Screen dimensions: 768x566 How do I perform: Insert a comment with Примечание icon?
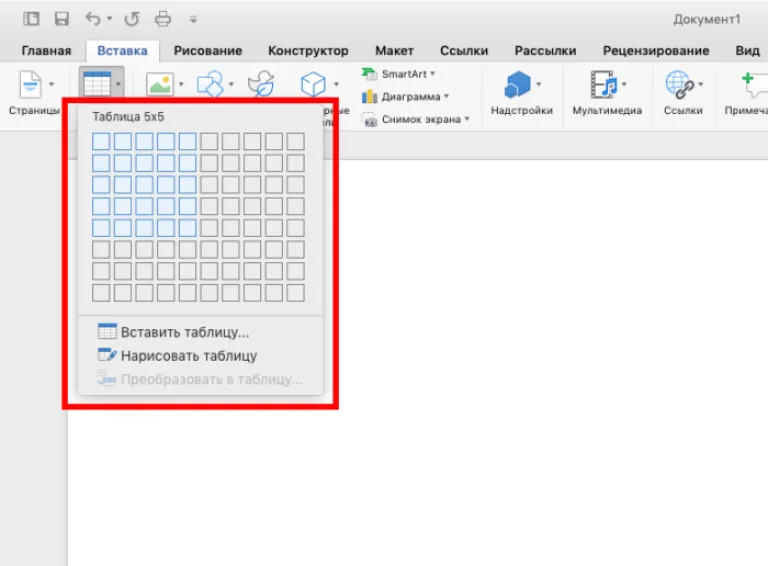(754, 84)
